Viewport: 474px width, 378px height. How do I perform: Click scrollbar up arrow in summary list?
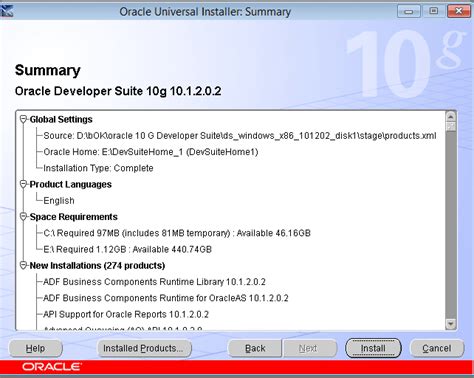[x=451, y=117]
